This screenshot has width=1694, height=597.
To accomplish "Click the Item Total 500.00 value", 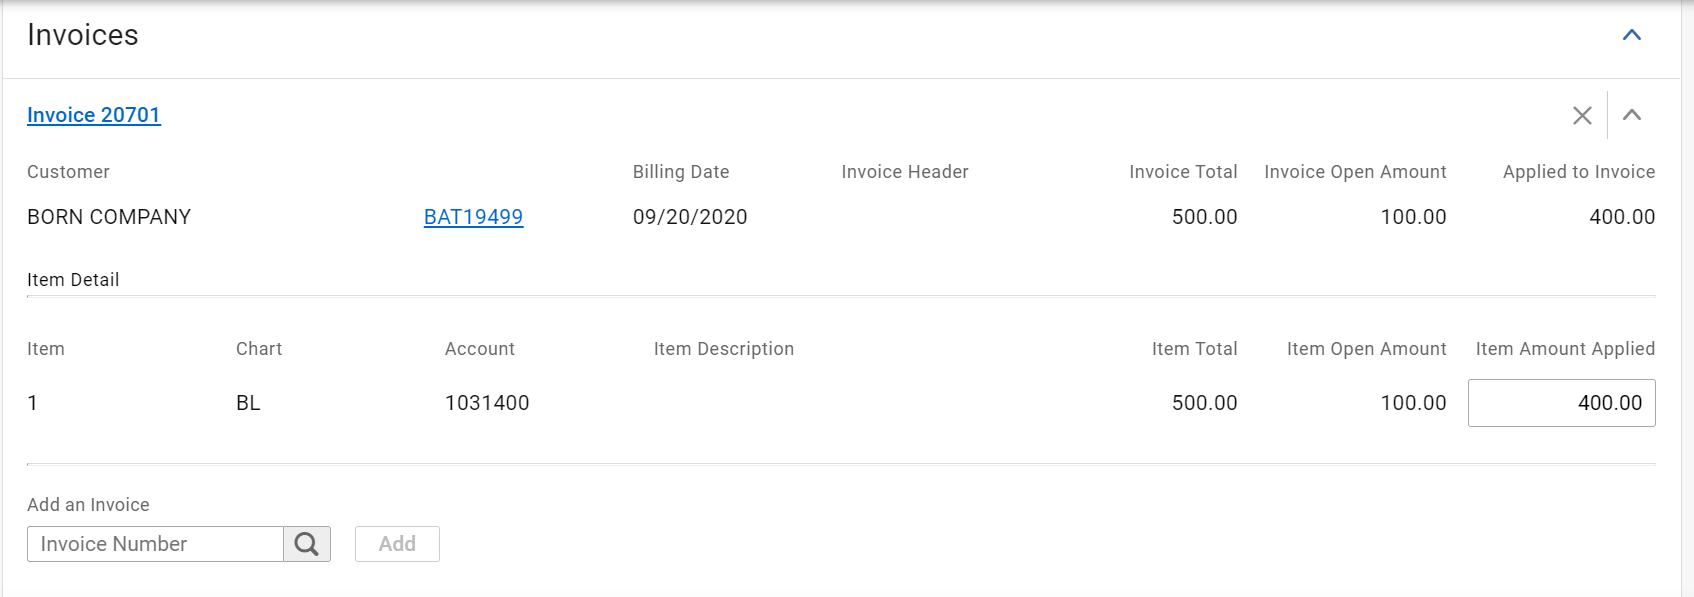I will tap(1204, 403).
